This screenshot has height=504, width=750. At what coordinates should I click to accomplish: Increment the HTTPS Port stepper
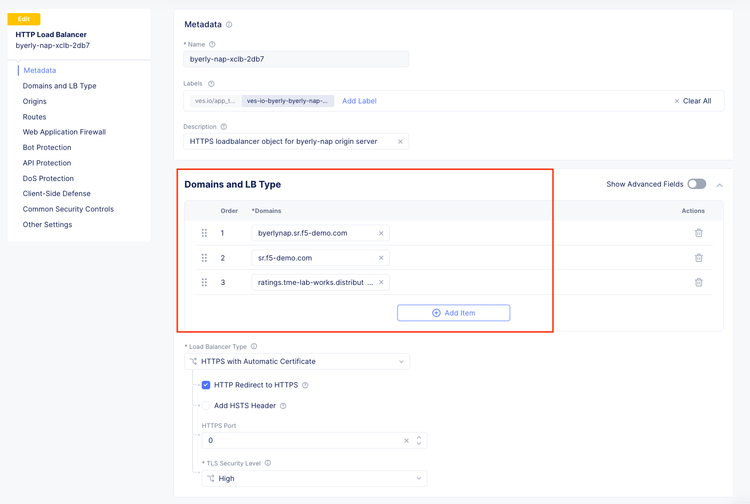coord(419,437)
